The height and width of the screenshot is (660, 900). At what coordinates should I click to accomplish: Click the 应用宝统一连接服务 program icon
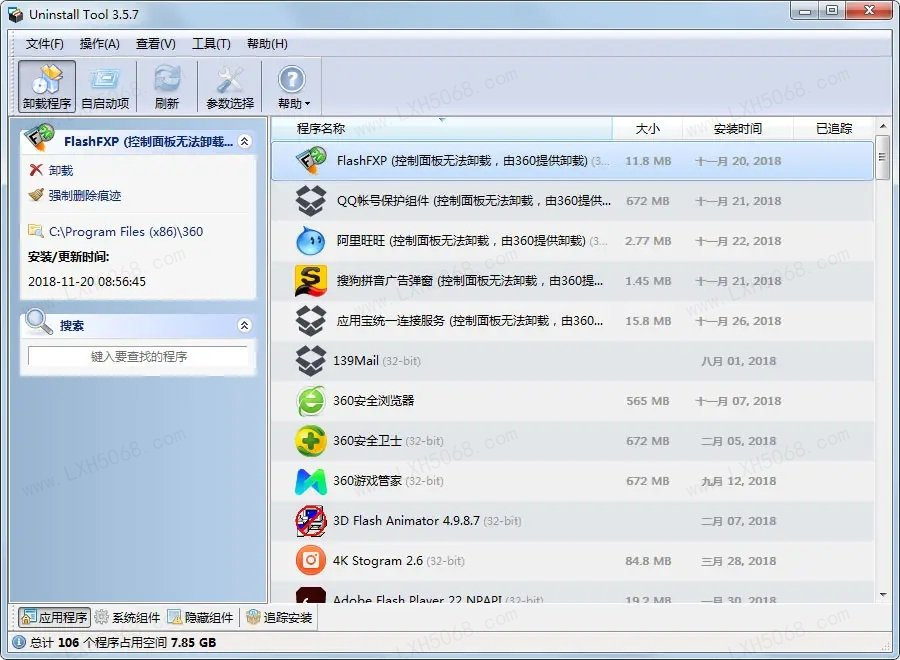point(311,321)
